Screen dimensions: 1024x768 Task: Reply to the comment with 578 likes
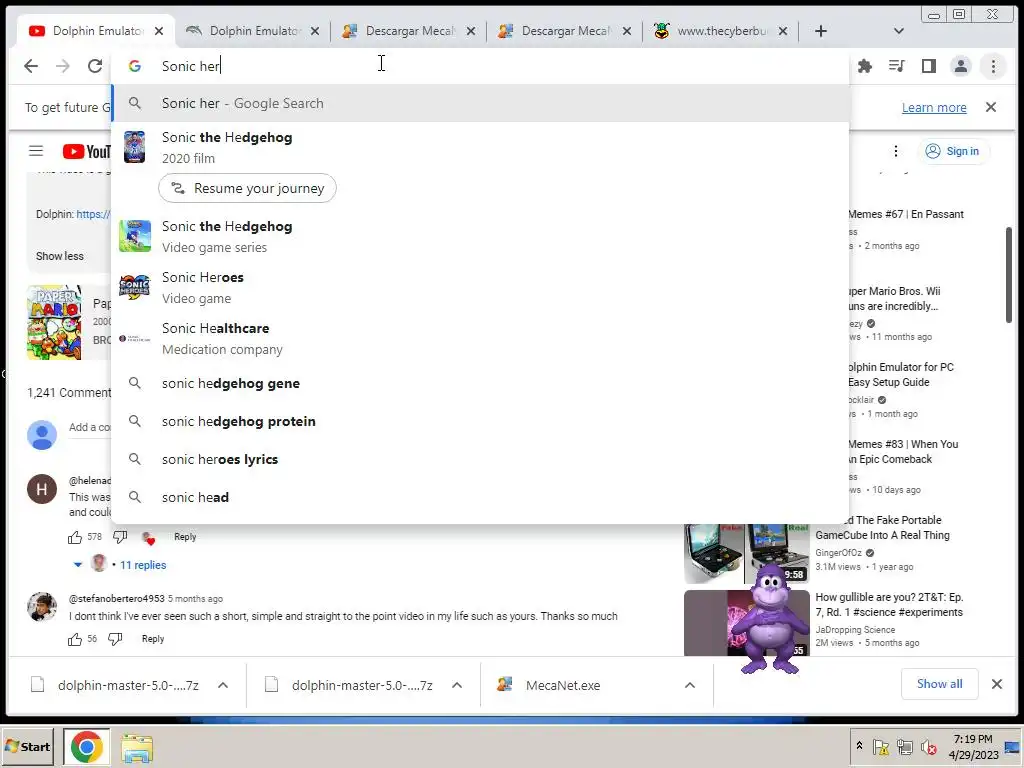(x=185, y=537)
